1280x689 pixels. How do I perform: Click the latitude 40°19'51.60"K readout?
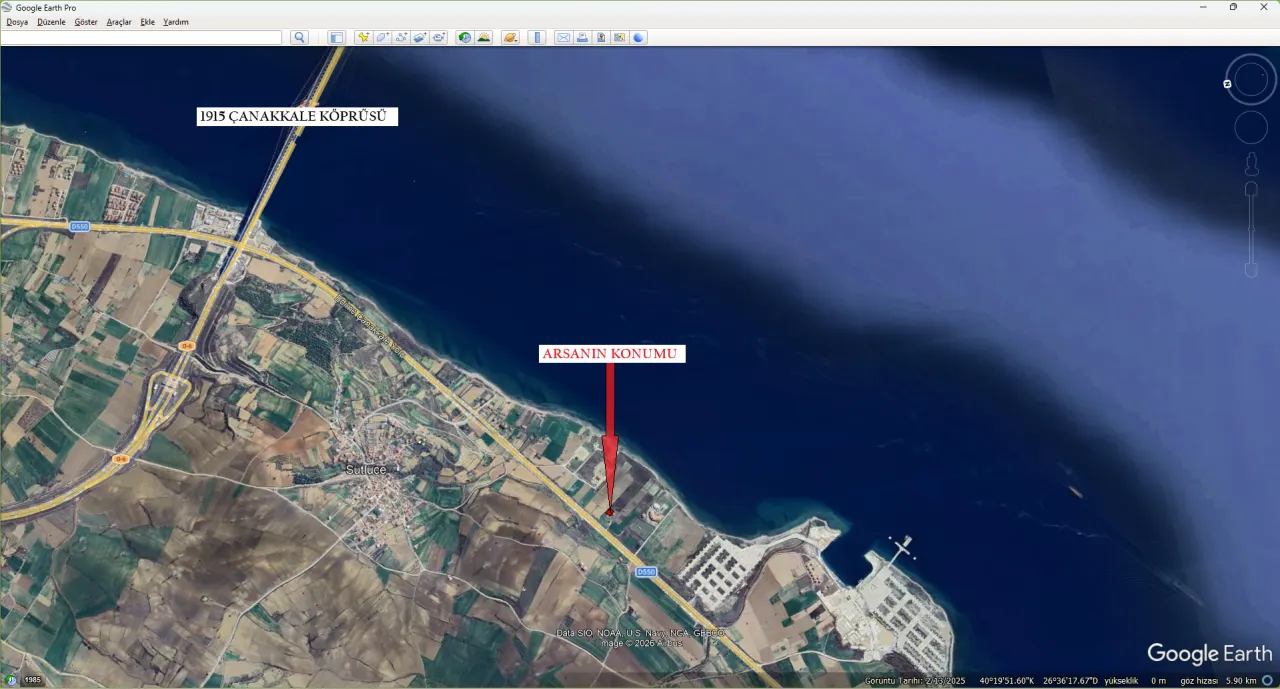[1006, 681]
